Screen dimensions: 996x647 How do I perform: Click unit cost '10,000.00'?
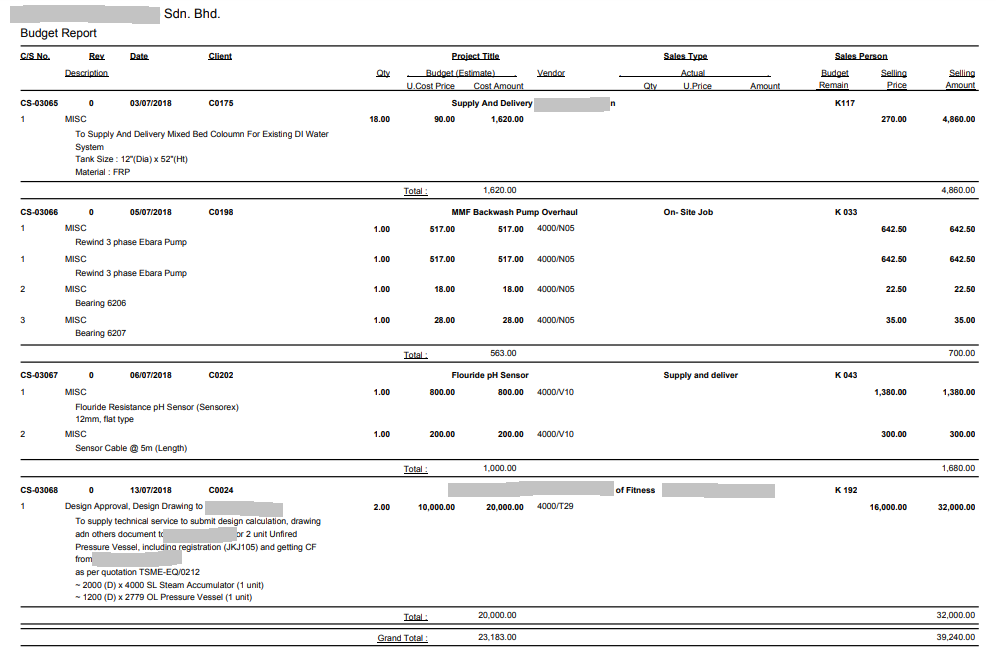click(436, 507)
